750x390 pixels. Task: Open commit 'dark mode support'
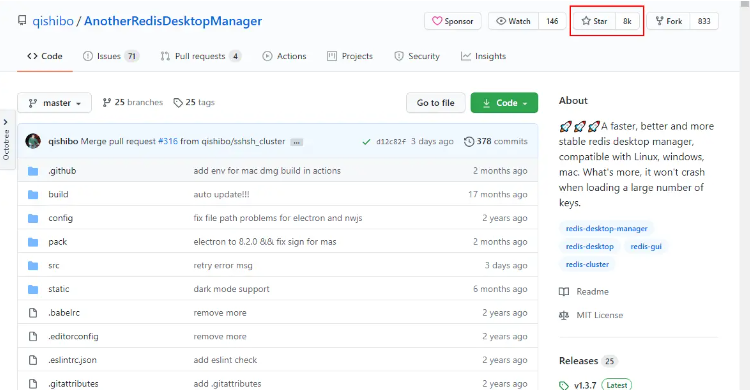232,289
